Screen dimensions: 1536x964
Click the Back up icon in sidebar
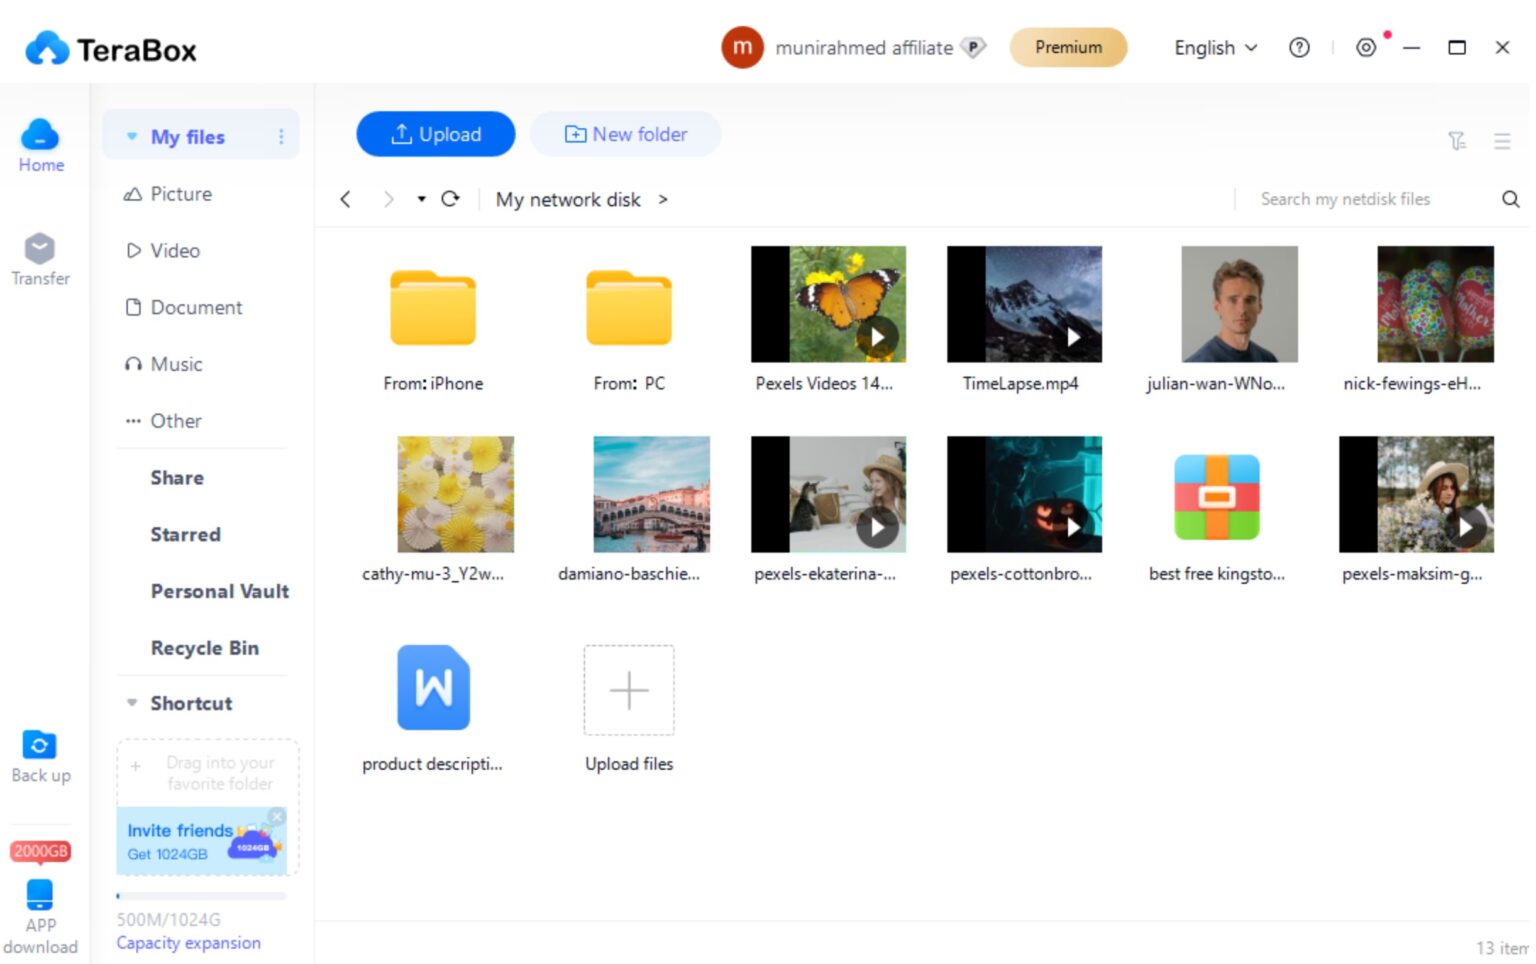click(40, 745)
